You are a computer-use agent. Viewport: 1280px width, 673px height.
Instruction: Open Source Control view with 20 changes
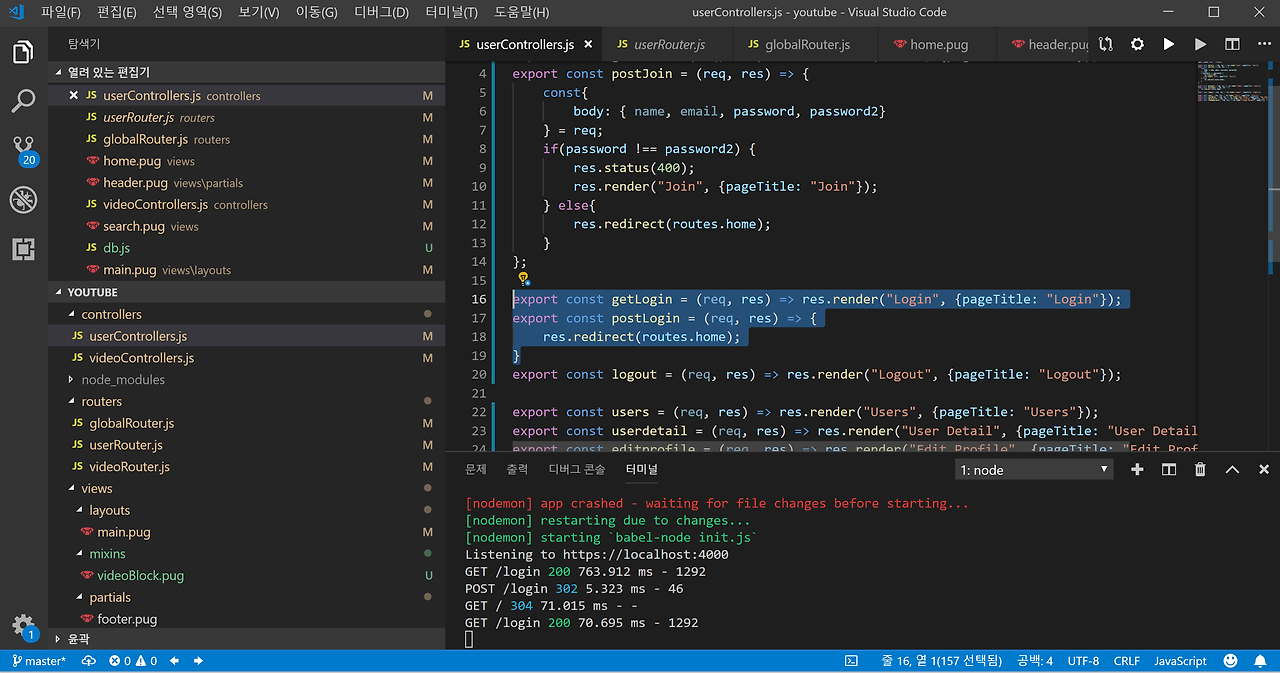click(x=23, y=150)
